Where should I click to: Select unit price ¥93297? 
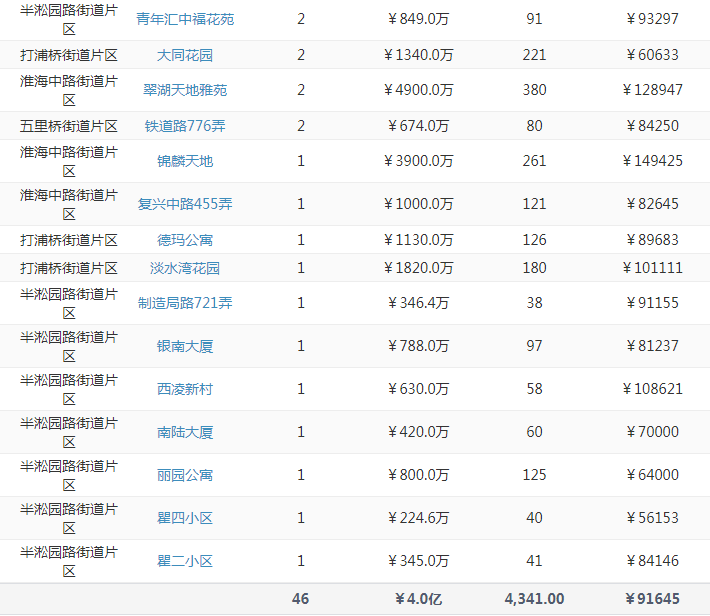[652, 19]
